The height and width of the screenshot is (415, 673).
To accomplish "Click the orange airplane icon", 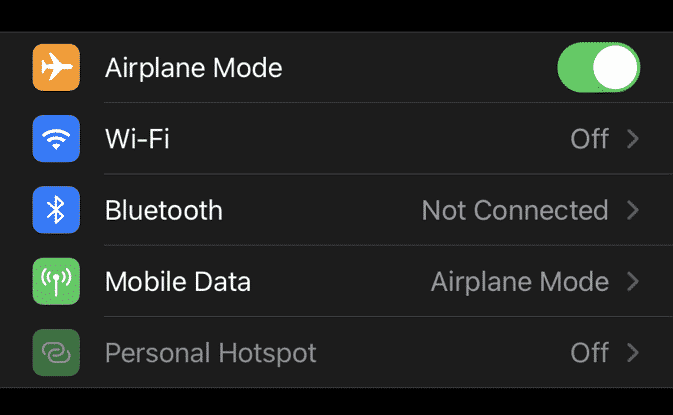I will [x=56, y=67].
